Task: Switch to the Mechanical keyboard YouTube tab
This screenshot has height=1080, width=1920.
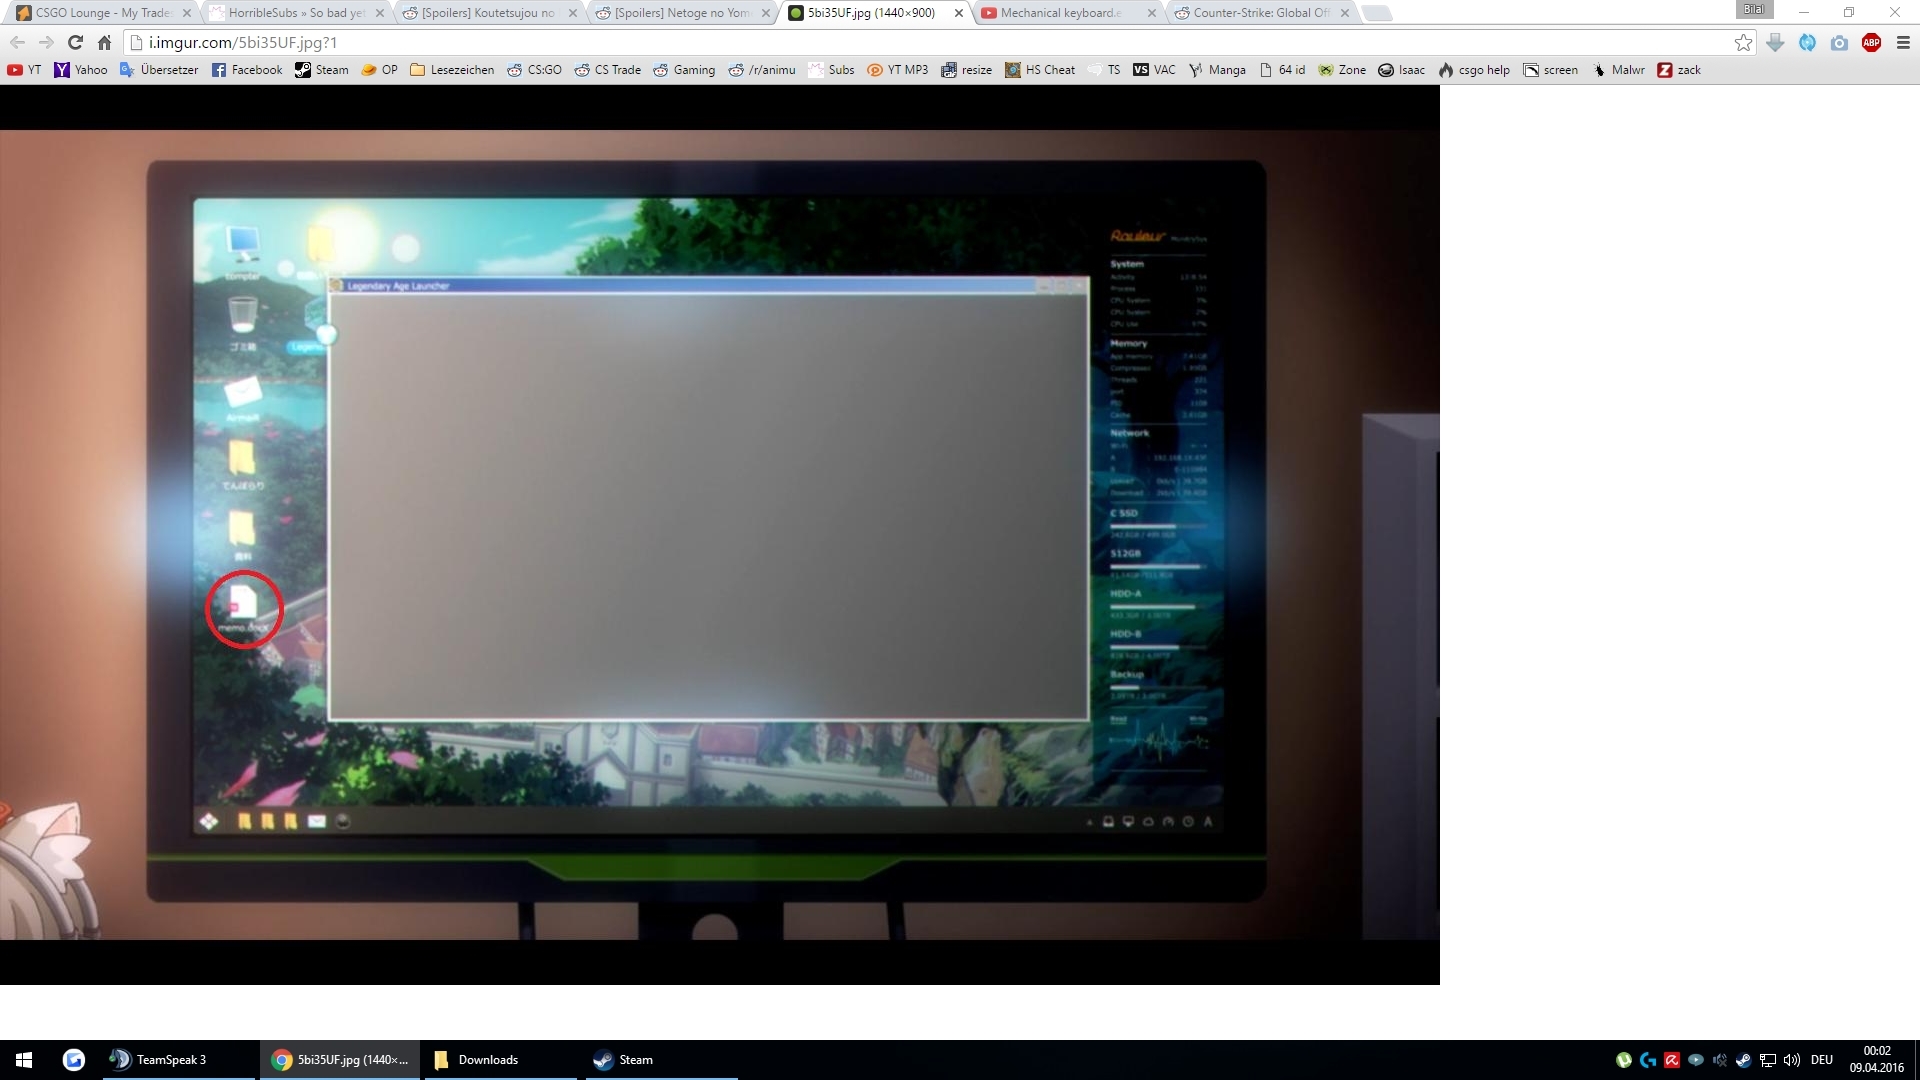Action: 1060,13
